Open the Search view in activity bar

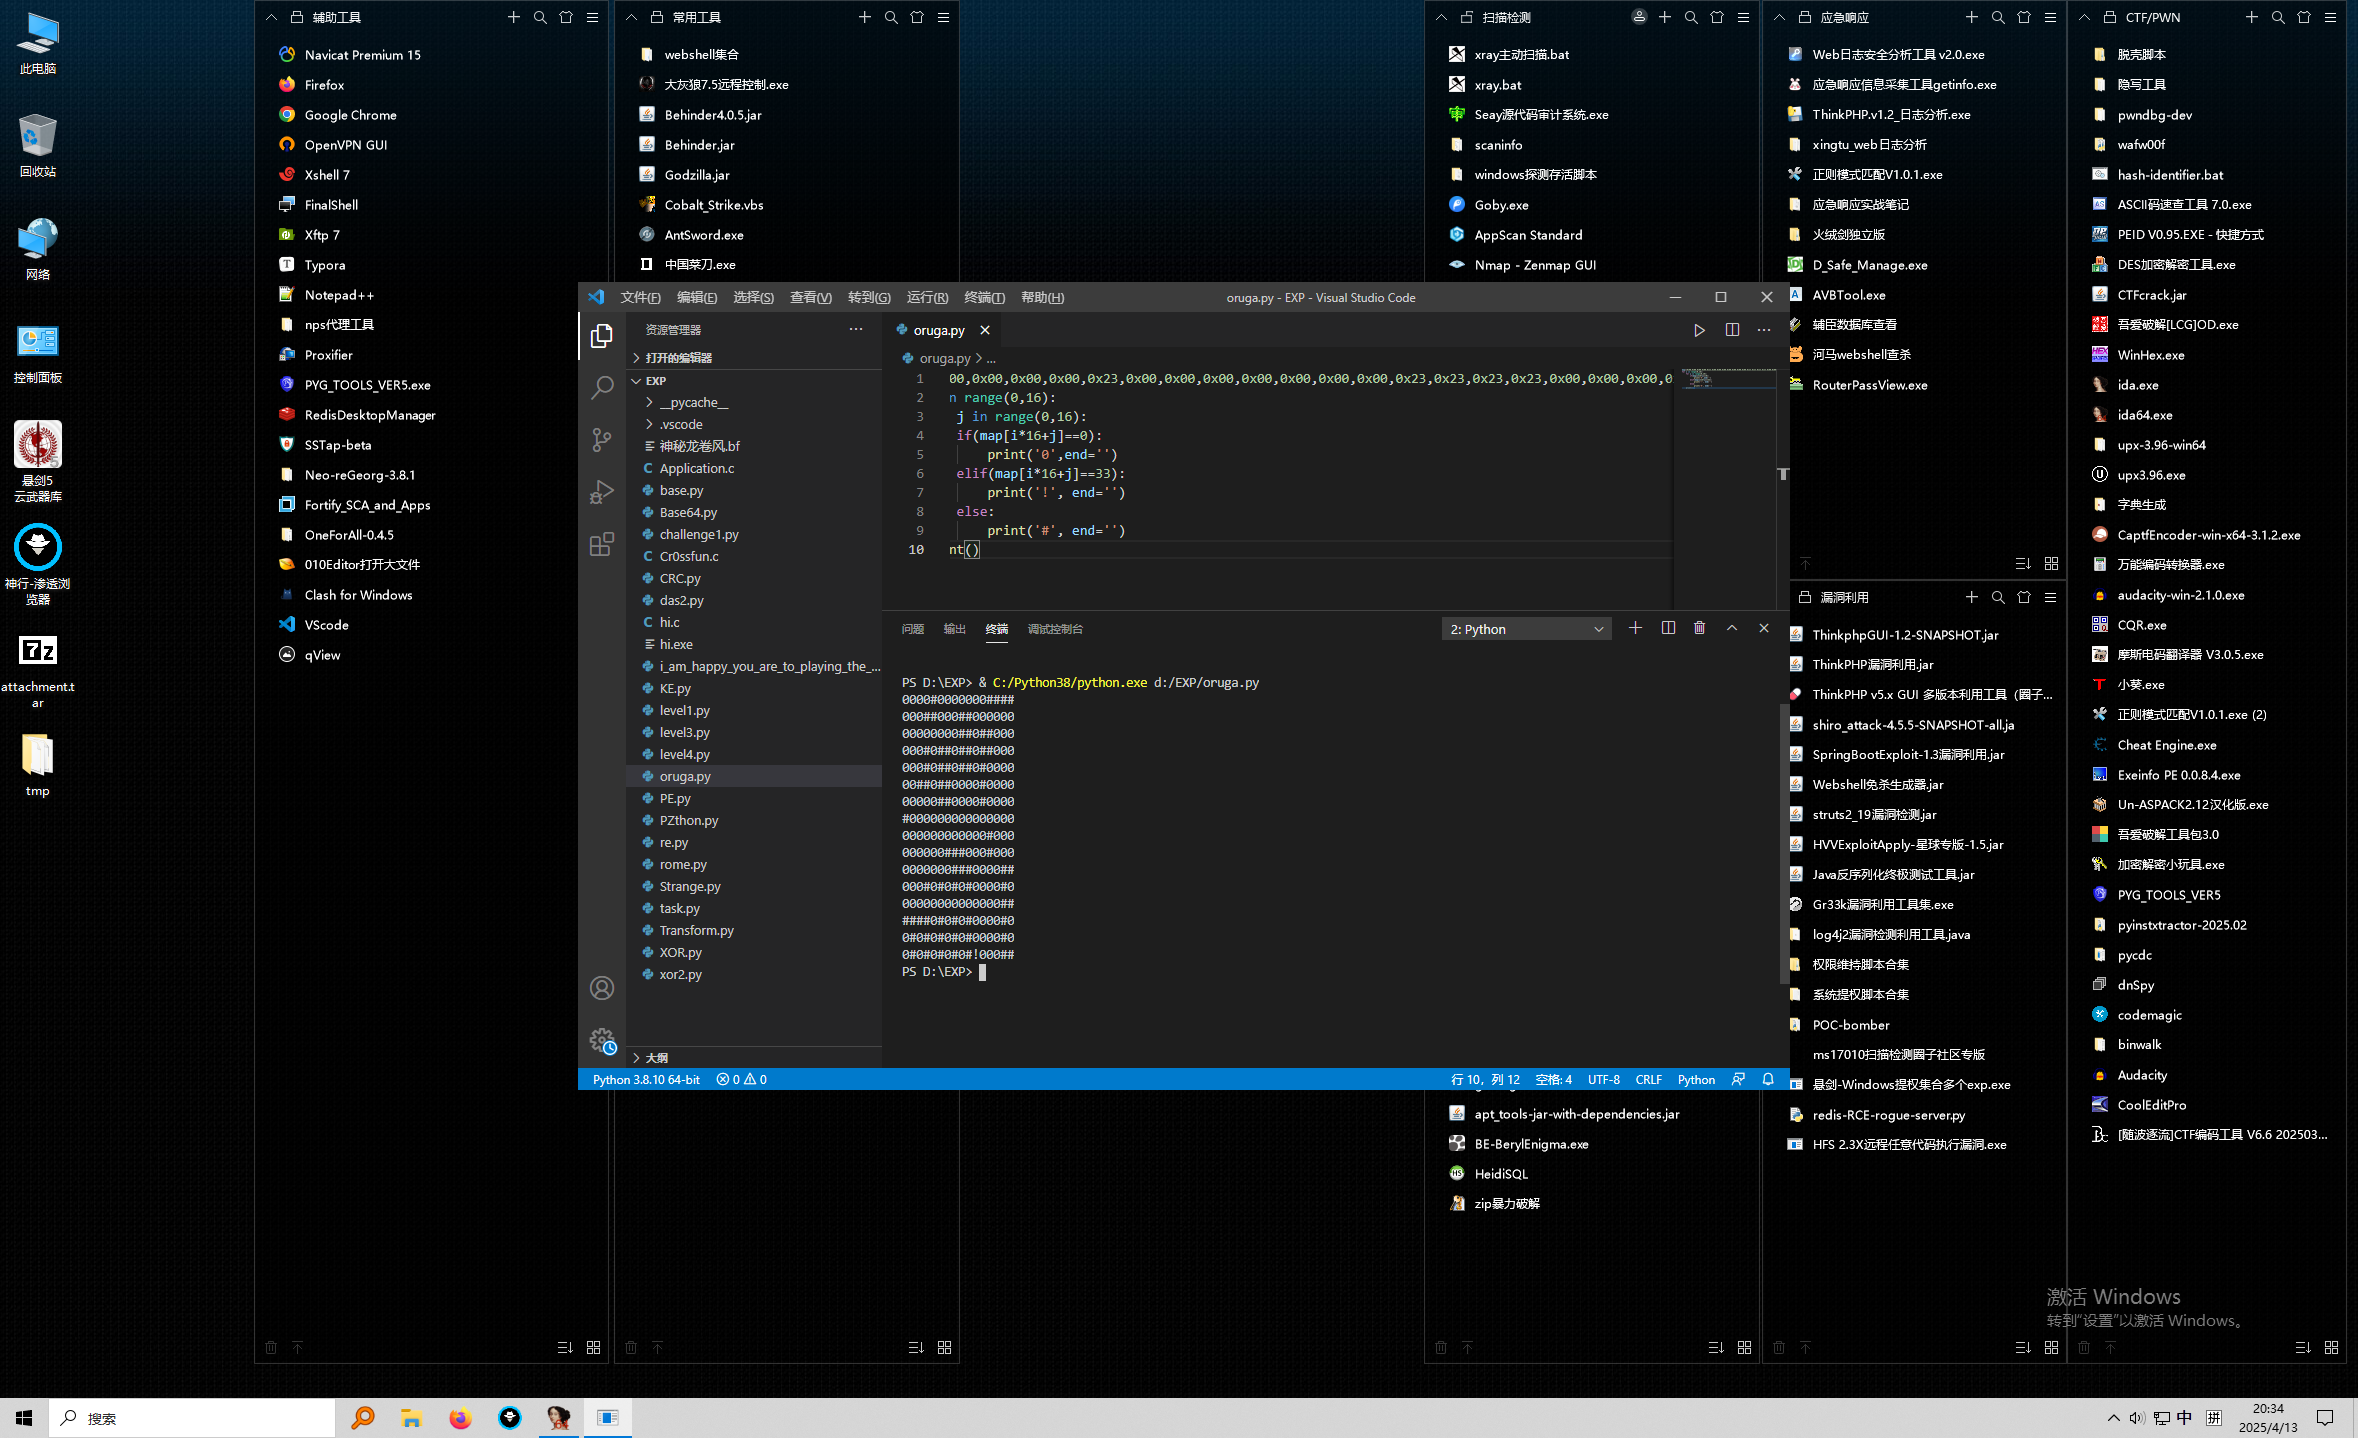602,388
